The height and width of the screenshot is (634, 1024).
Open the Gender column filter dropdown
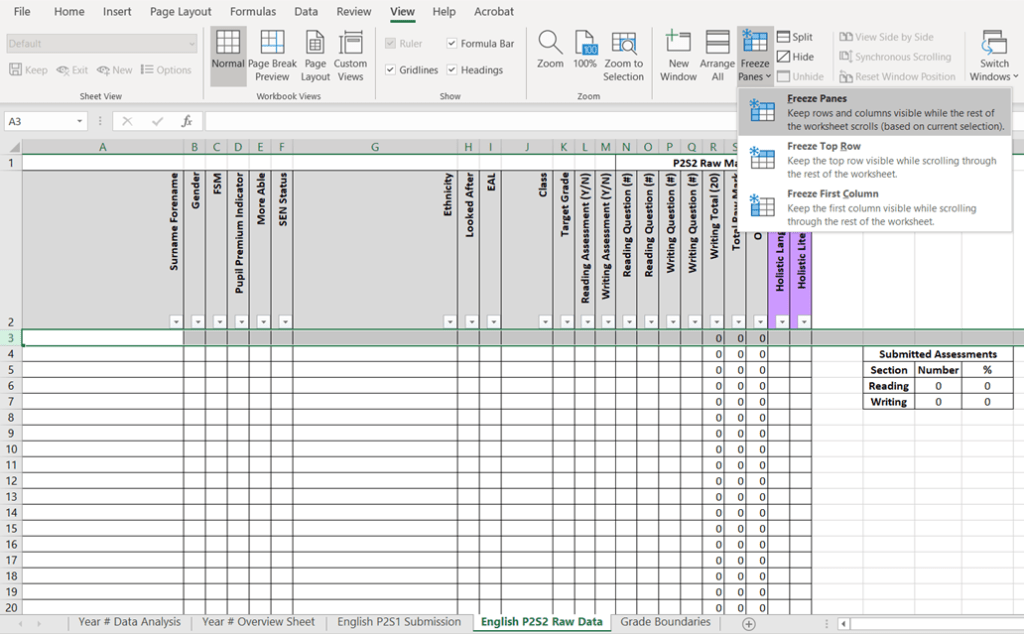tap(196, 322)
